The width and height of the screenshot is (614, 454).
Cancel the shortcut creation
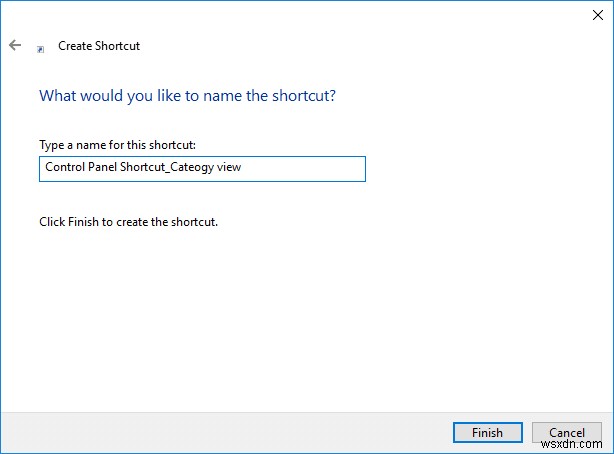566,433
